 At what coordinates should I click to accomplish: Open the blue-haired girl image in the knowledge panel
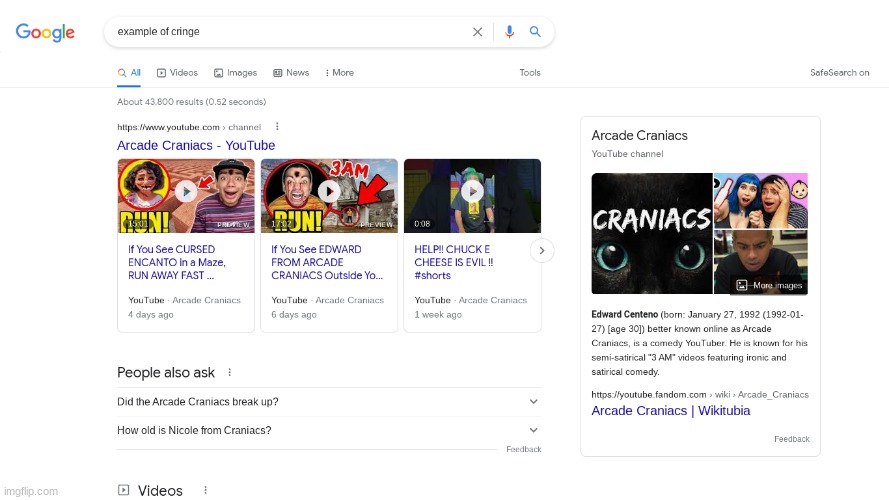click(x=761, y=201)
